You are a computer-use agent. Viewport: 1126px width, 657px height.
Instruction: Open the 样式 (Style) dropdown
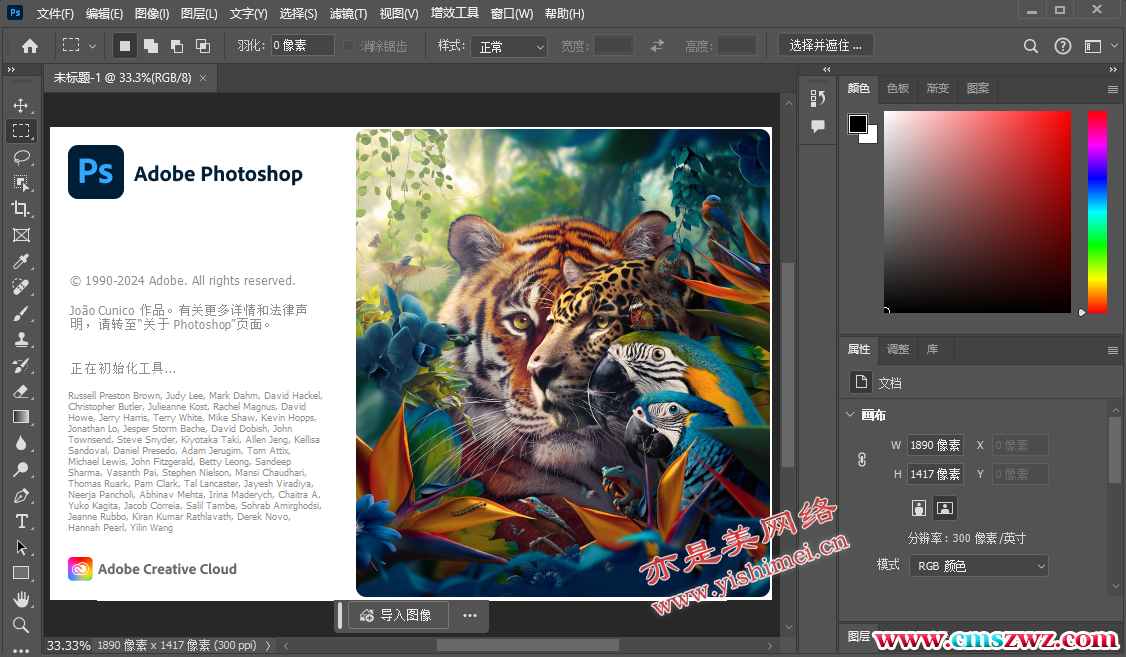[509, 46]
